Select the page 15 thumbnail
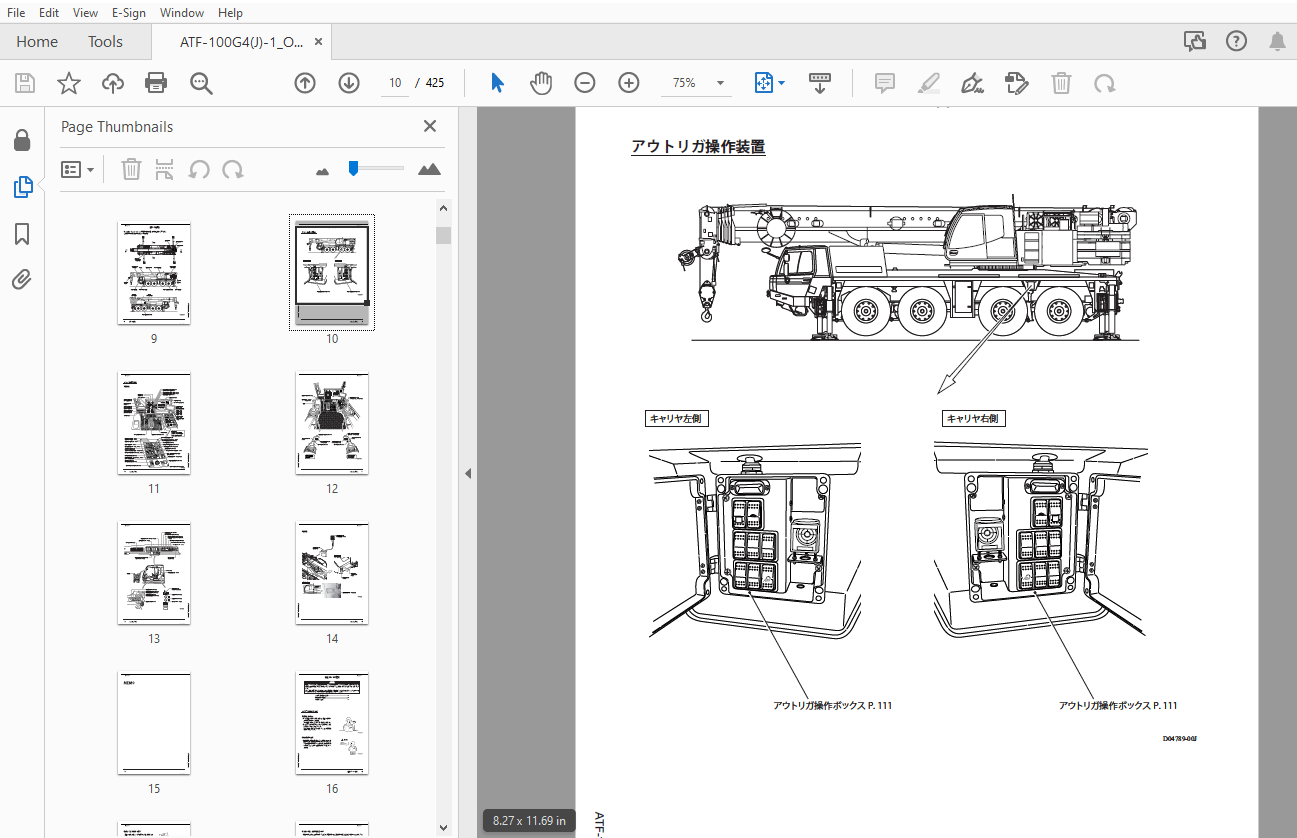Screen dimensions: 1297x838 click(154, 723)
